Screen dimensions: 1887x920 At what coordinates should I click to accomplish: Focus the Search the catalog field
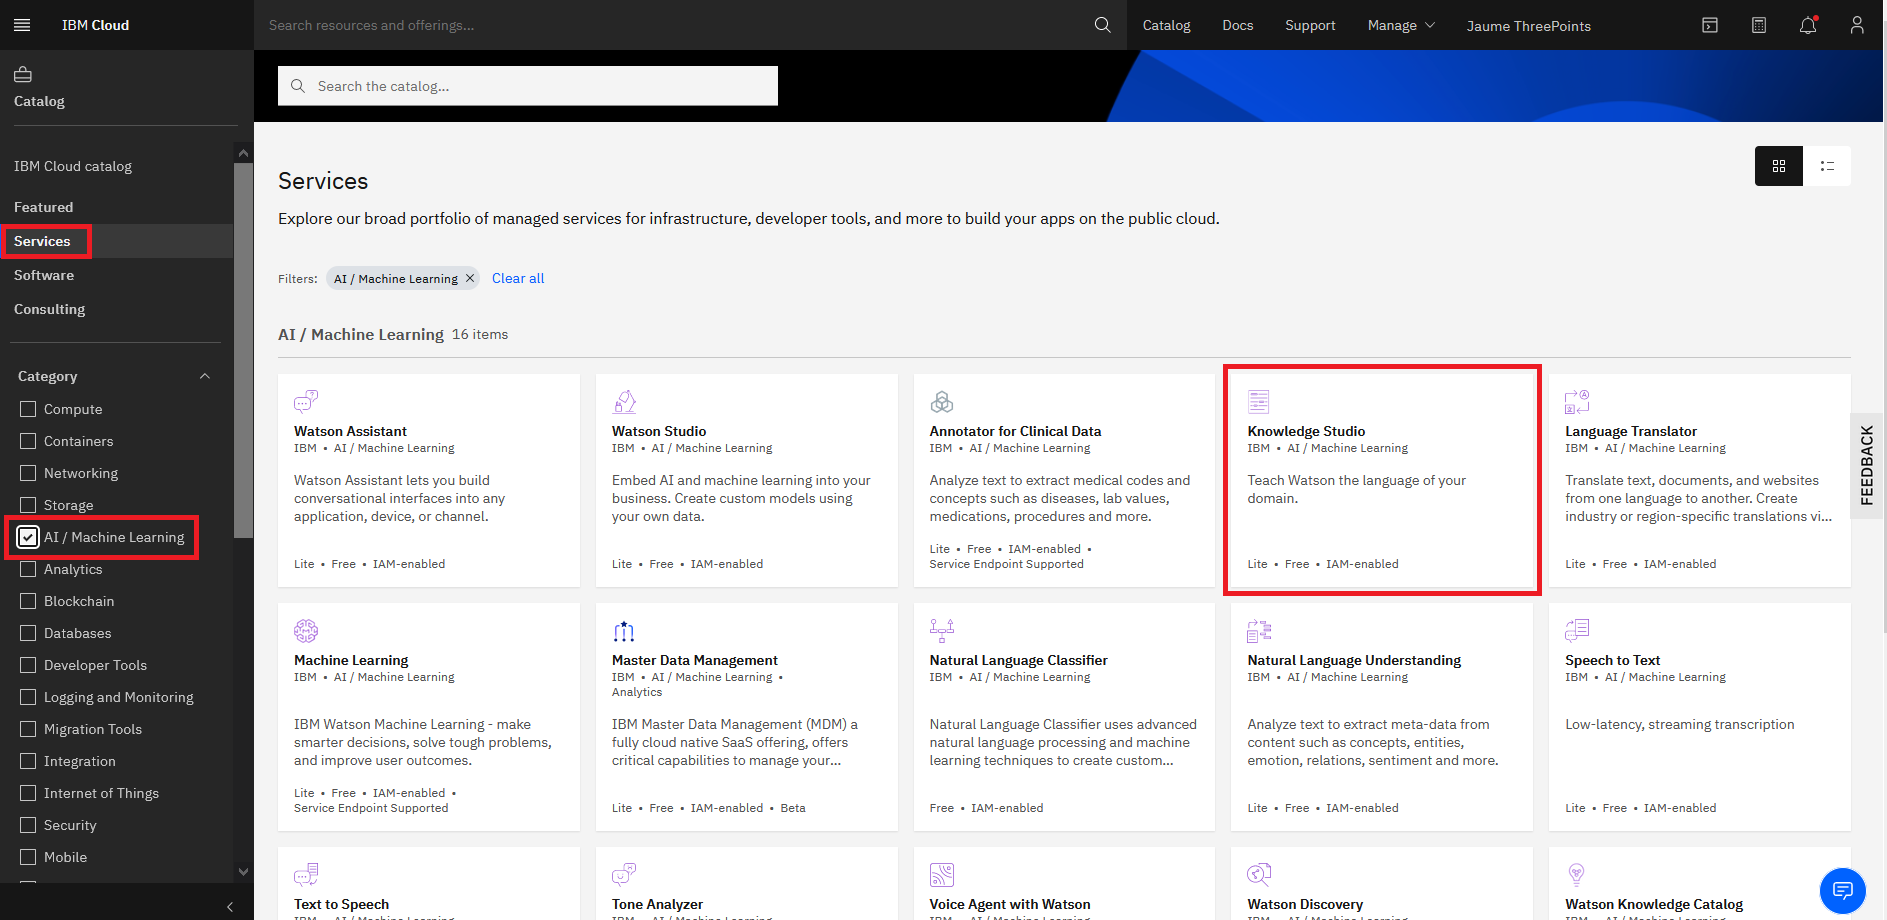(x=528, y=86)
